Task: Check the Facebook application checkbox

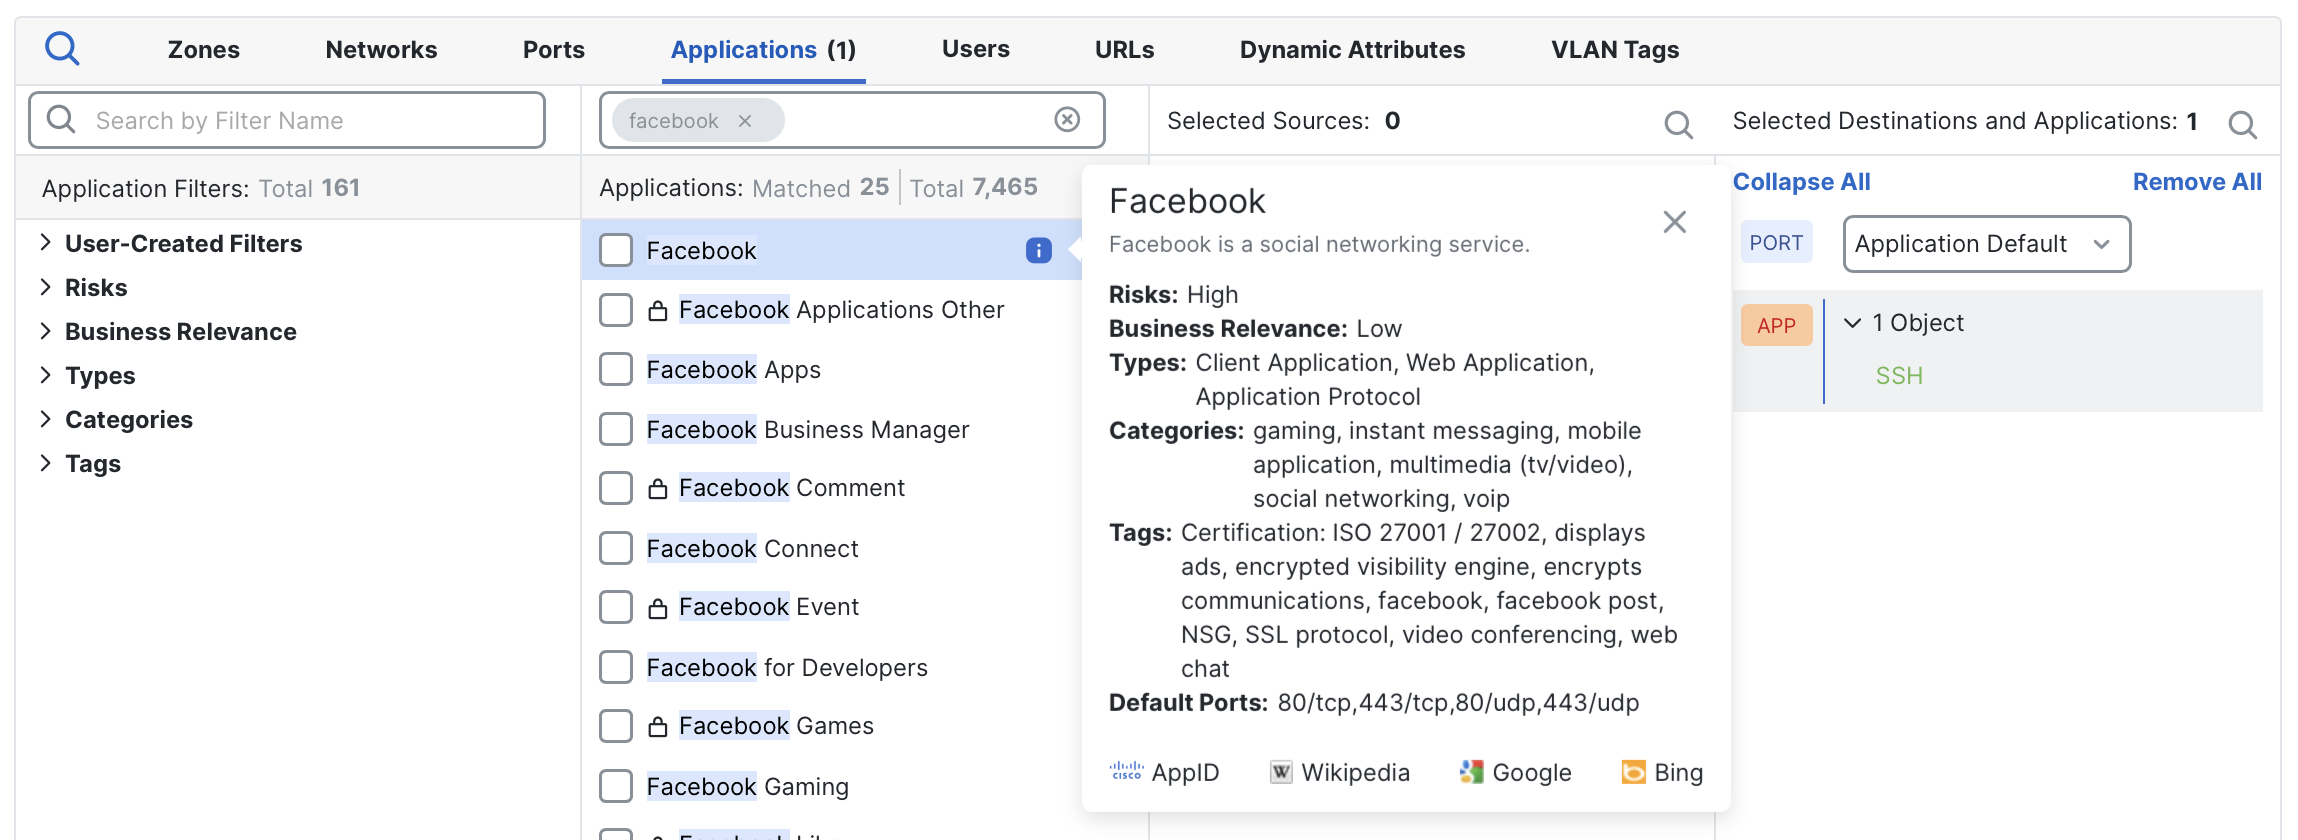Action: click(x=616, y=250)
